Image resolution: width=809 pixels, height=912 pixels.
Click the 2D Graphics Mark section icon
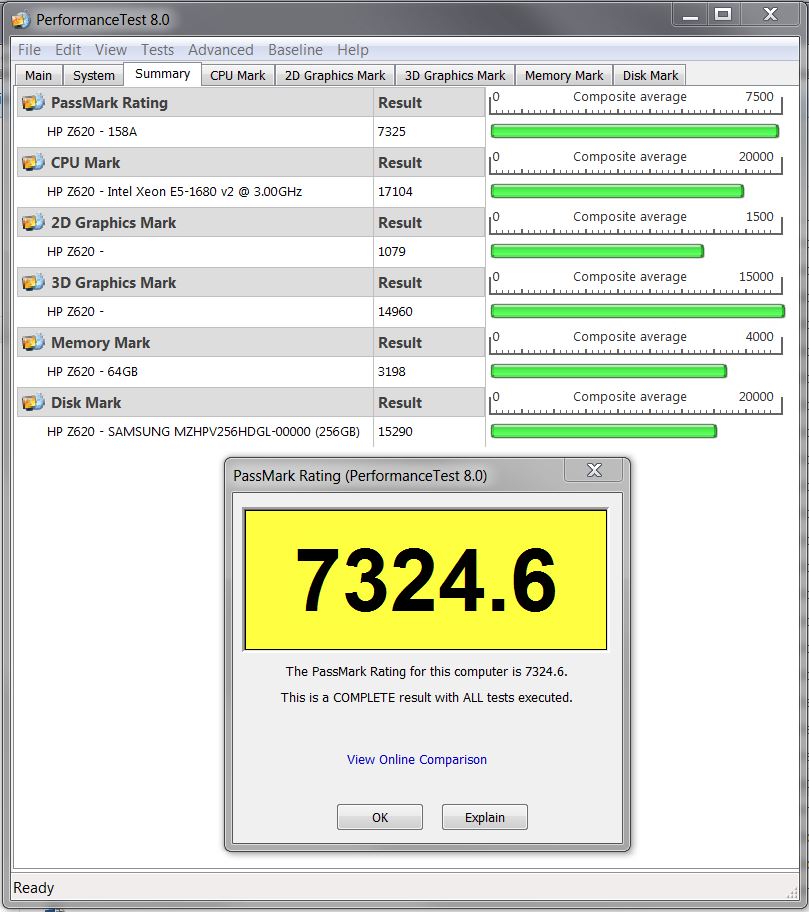[33, 223]
